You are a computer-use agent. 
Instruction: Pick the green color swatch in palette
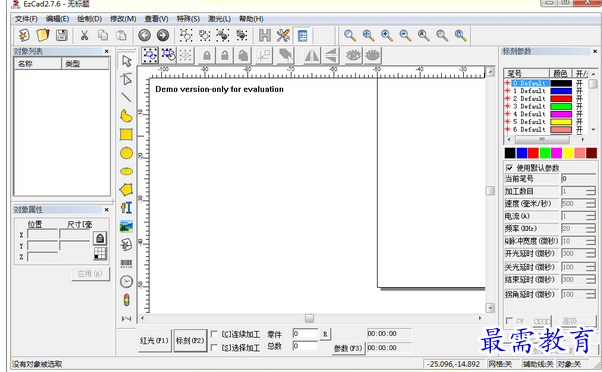point(545,153)
